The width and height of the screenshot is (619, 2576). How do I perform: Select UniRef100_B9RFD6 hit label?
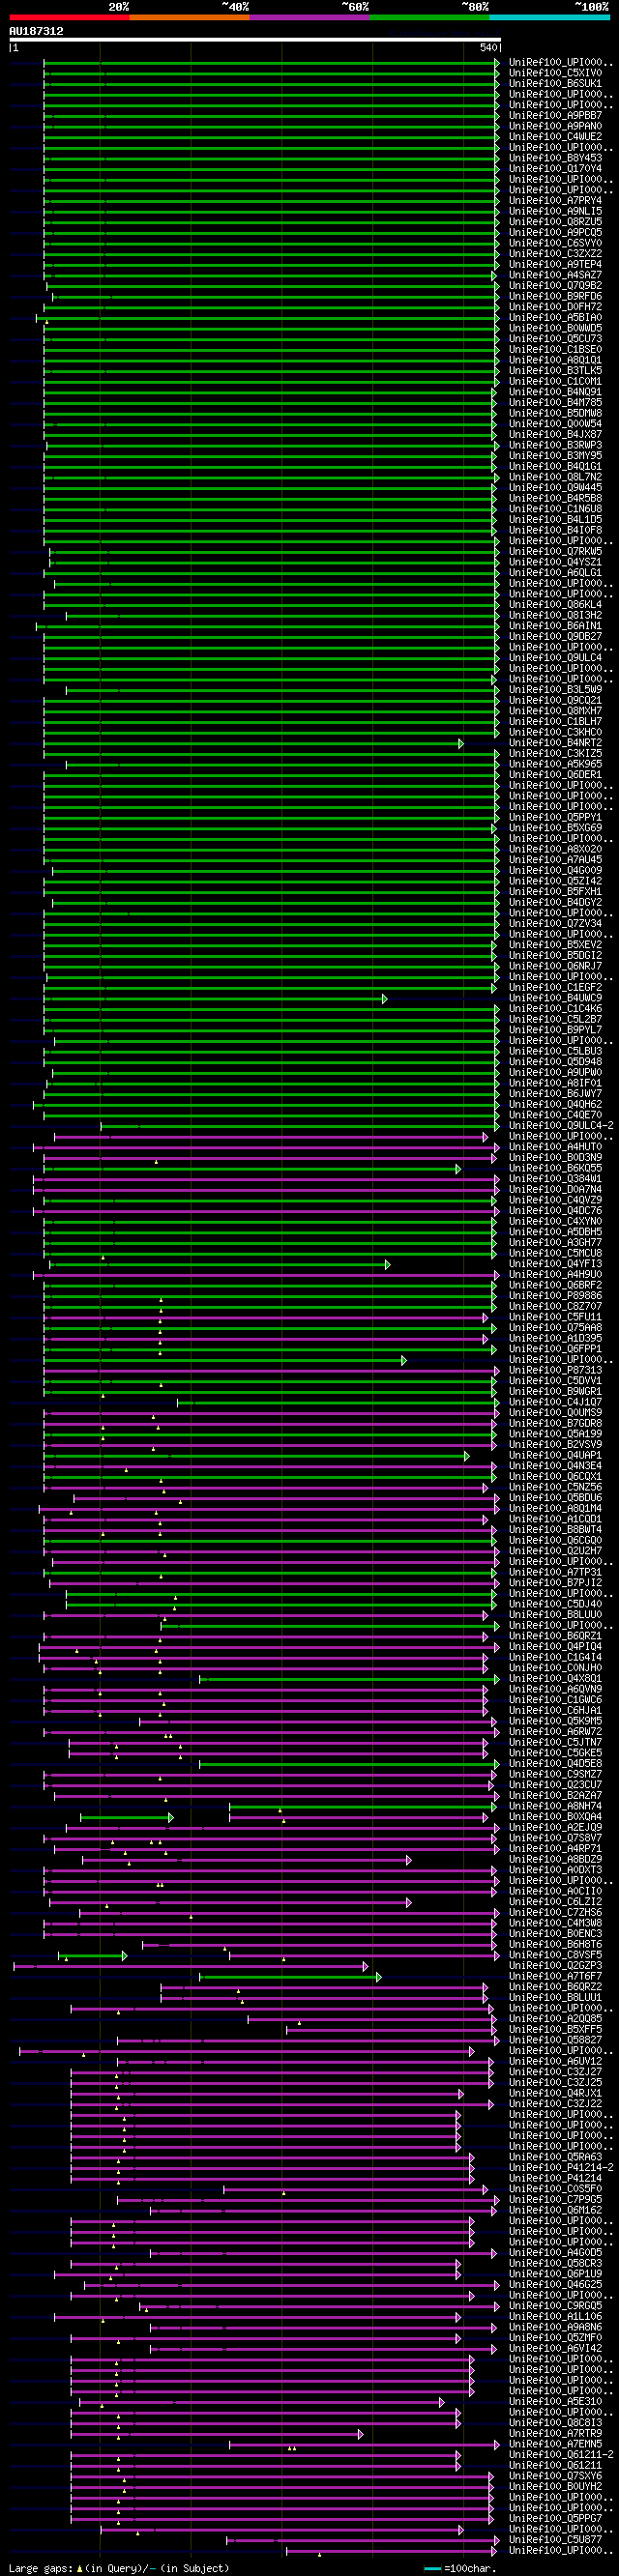click(x=555, y=296)
